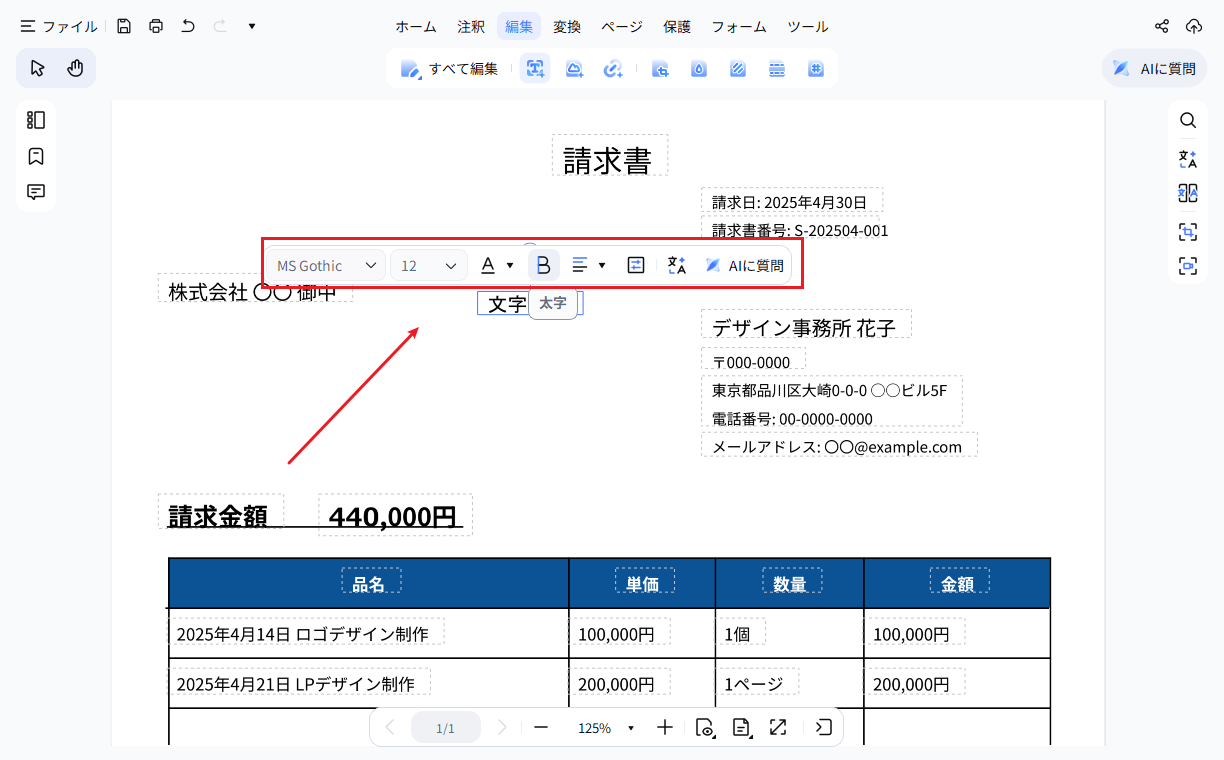This screenshot has height=760, width=1224.
Task: Click the search magnifier icon
Action: [x=1188, y=120]
